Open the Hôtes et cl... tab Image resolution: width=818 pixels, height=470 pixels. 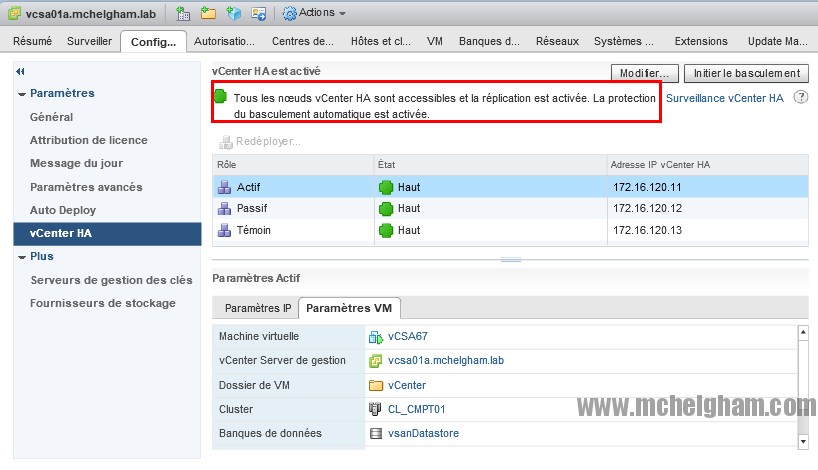(x=381, y=41)
